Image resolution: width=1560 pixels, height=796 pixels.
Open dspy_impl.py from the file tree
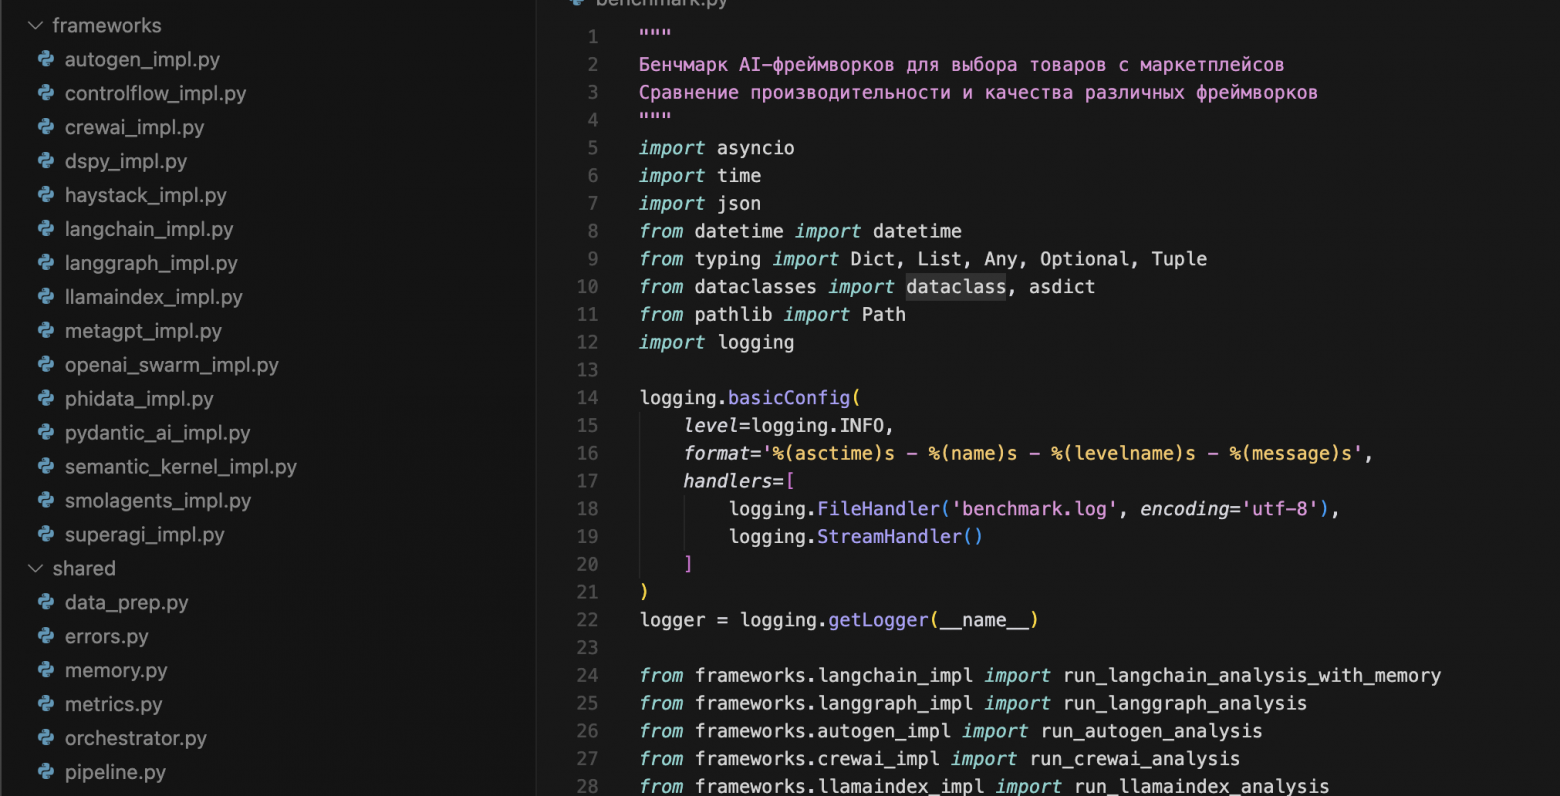point(125,161)
